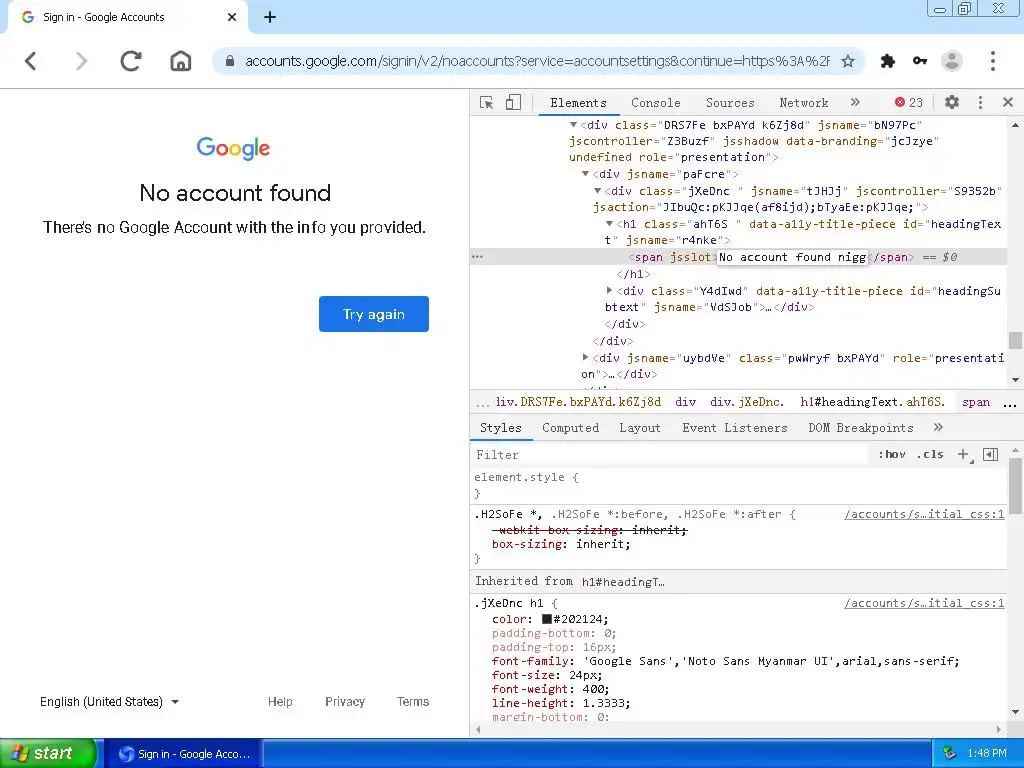Click the Try again button
This screenshot has height=768, width=1024.
tap(374, 314)
